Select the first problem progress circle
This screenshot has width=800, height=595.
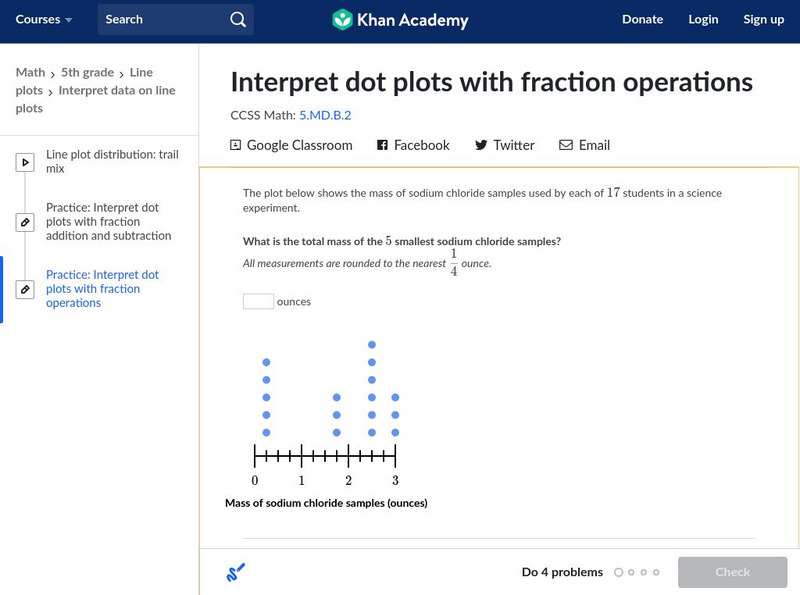pos(619,572)
